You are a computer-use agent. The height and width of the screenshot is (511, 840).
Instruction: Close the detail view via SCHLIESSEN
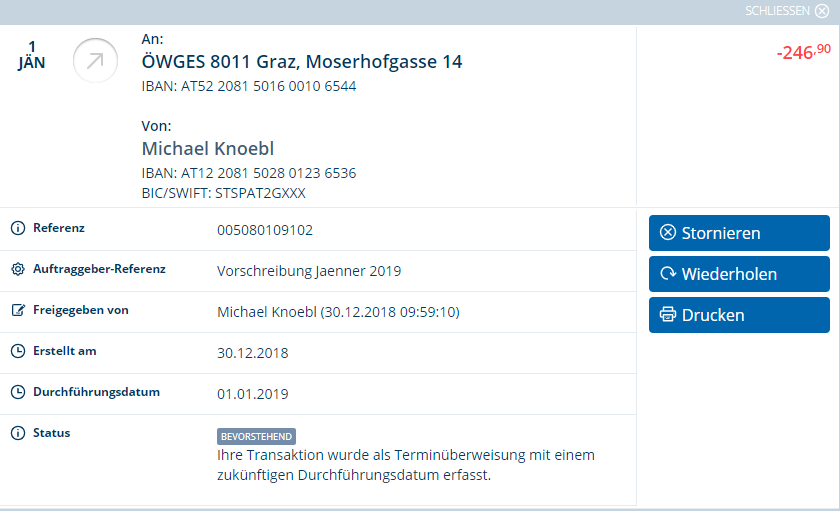pyautogui.click(x=787, y=11)
